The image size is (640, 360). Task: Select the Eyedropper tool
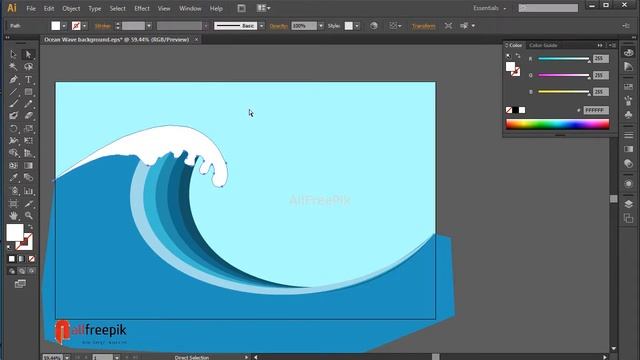click(13, 178)
